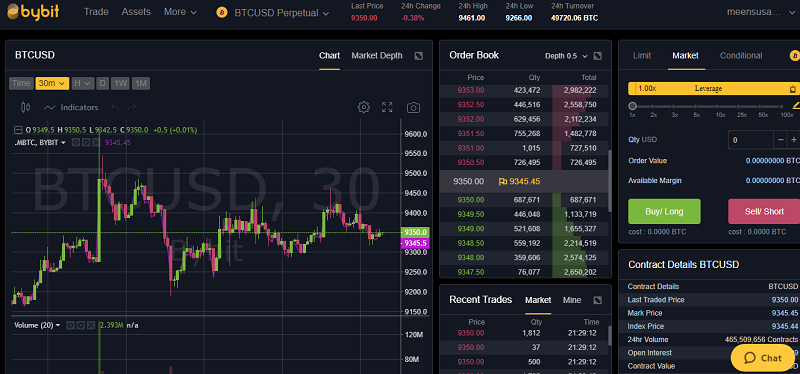Screen dimensions: 800x374
Task: Select the Market order tab
Action: pyautogui.click(x=686, y=56)
